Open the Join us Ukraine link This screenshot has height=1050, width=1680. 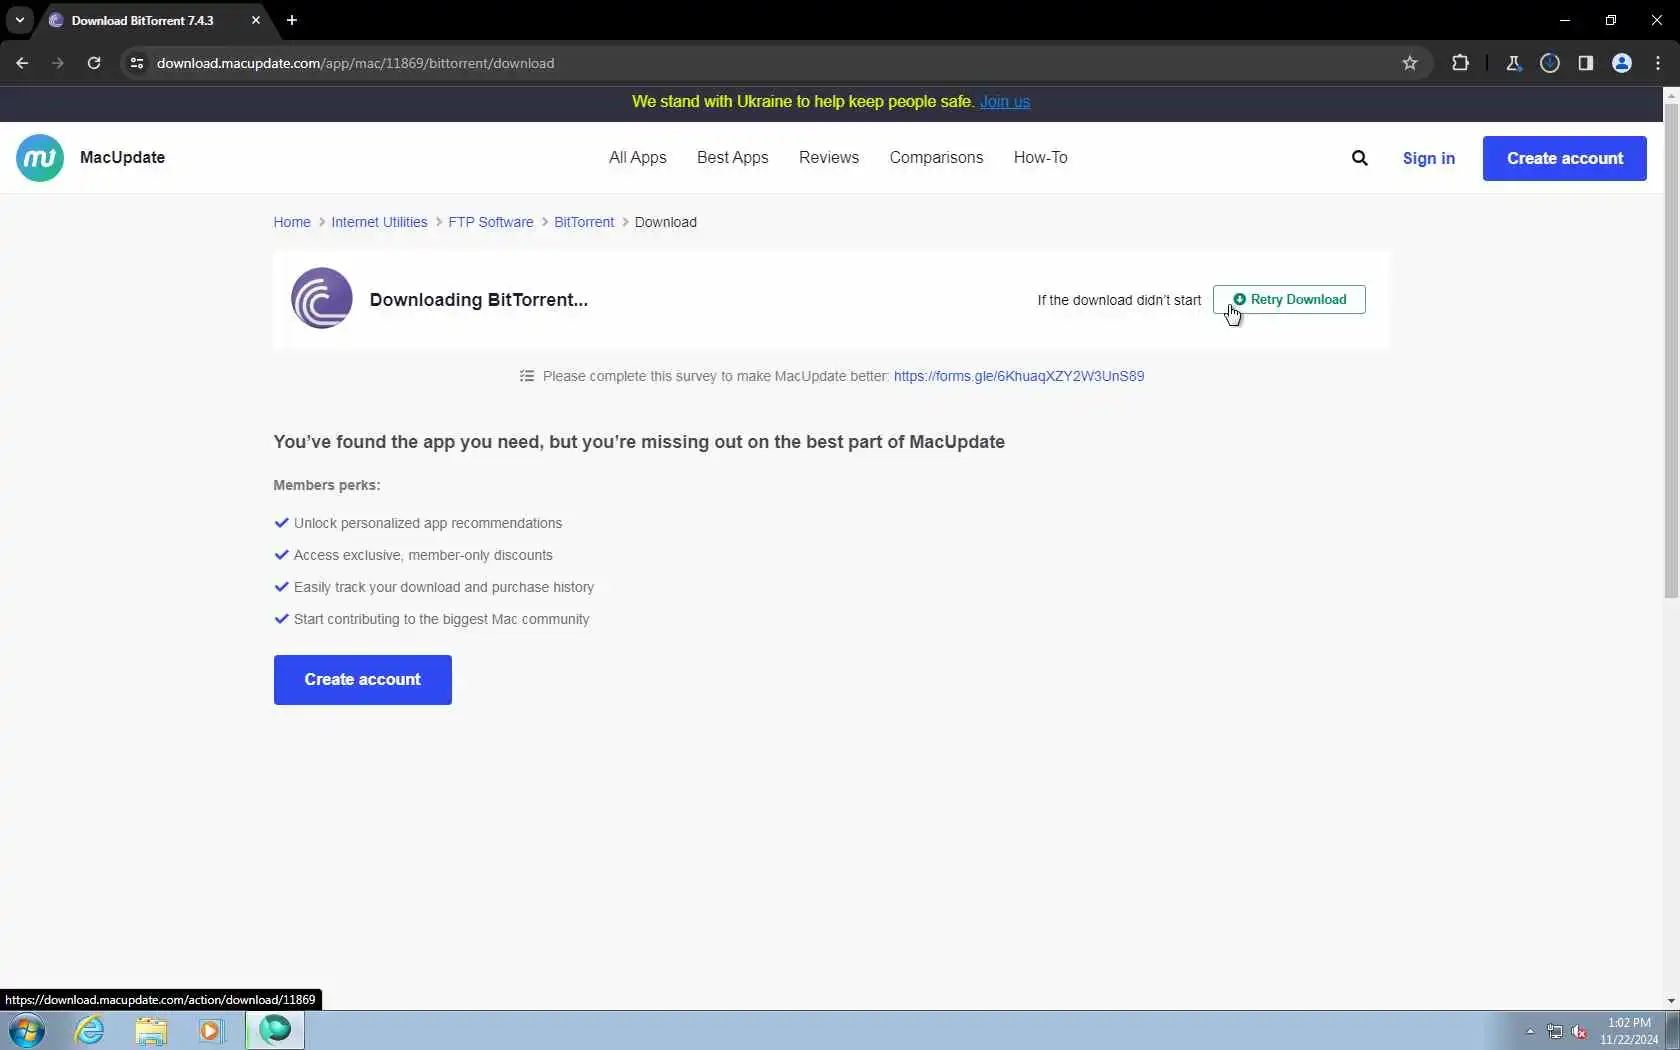pos(1005,102)
